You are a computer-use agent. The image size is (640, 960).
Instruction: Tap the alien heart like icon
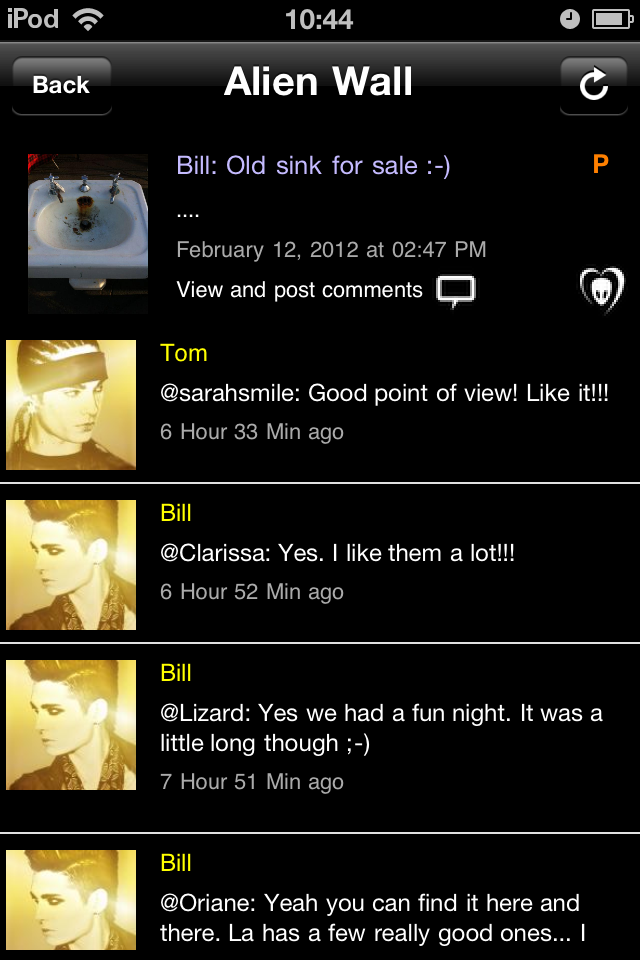(x=602, y=290)
